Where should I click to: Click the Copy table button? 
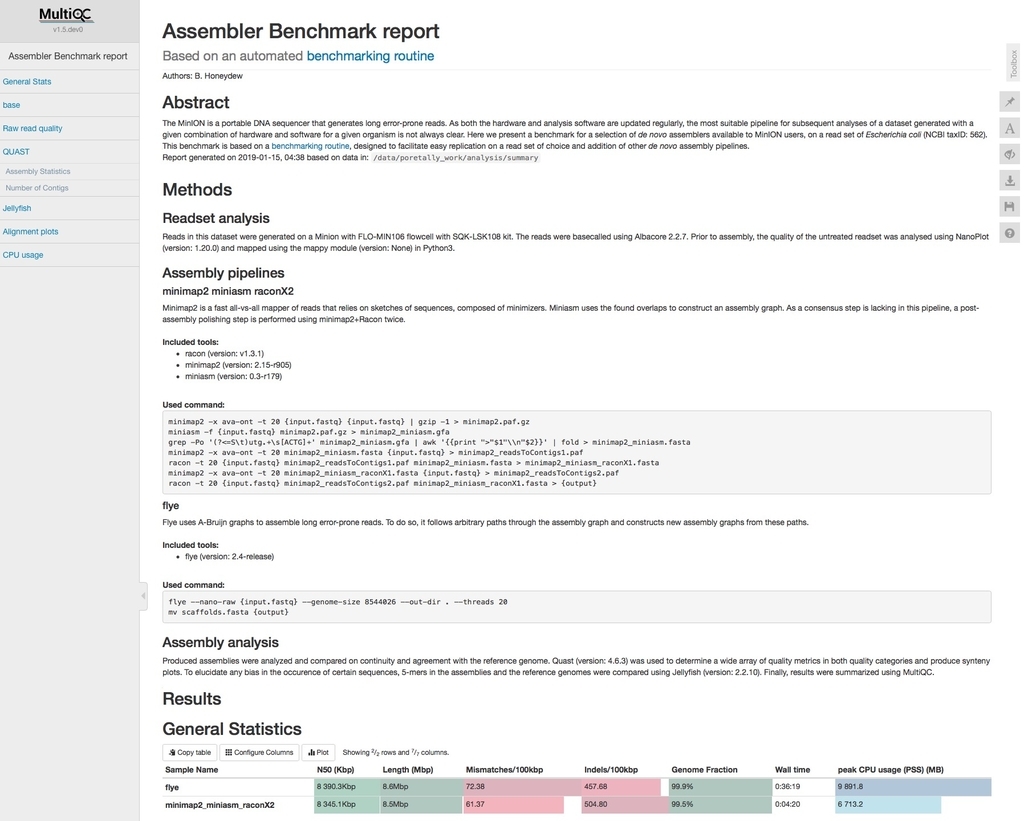click(x=189, y=752)
